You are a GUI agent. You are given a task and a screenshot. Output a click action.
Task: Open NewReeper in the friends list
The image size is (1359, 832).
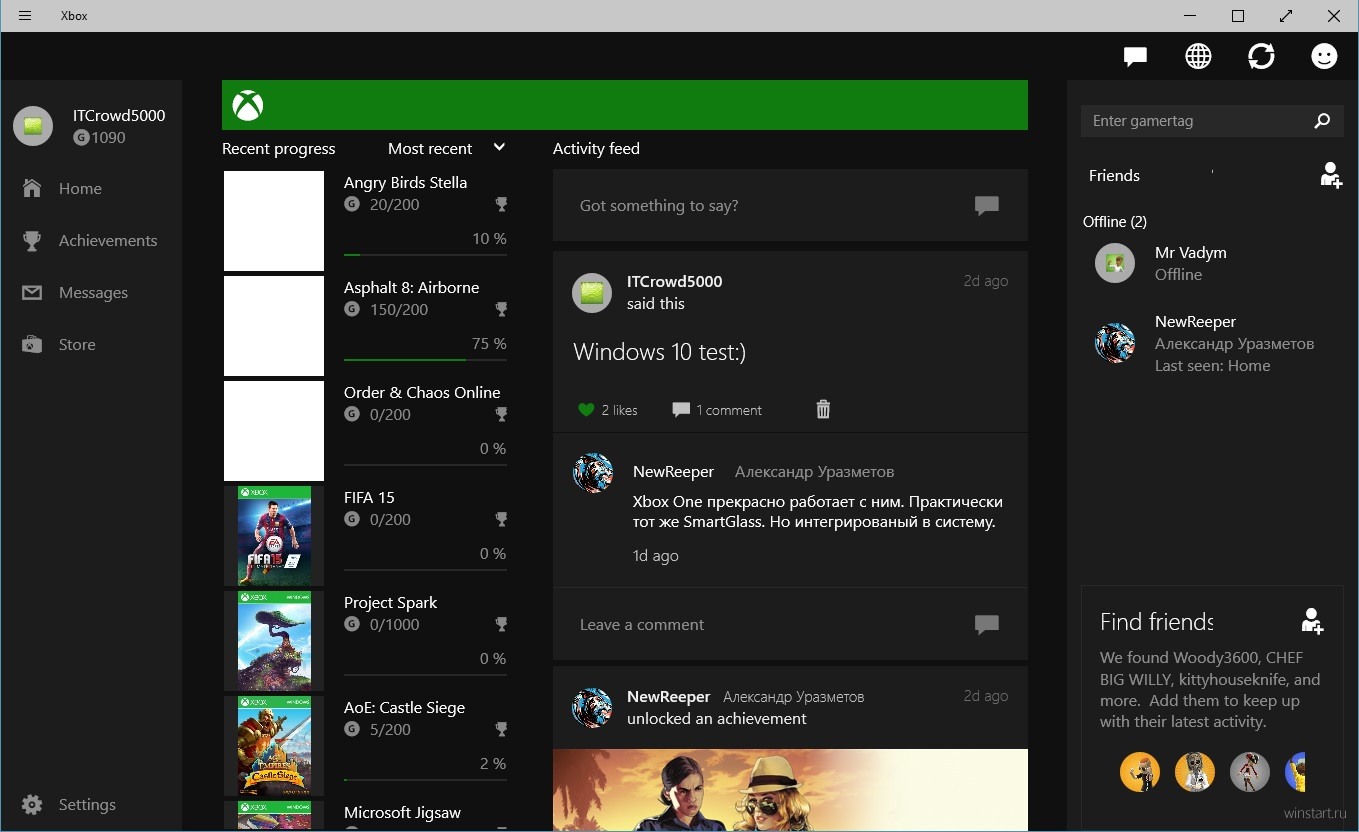coord(1213,343)
